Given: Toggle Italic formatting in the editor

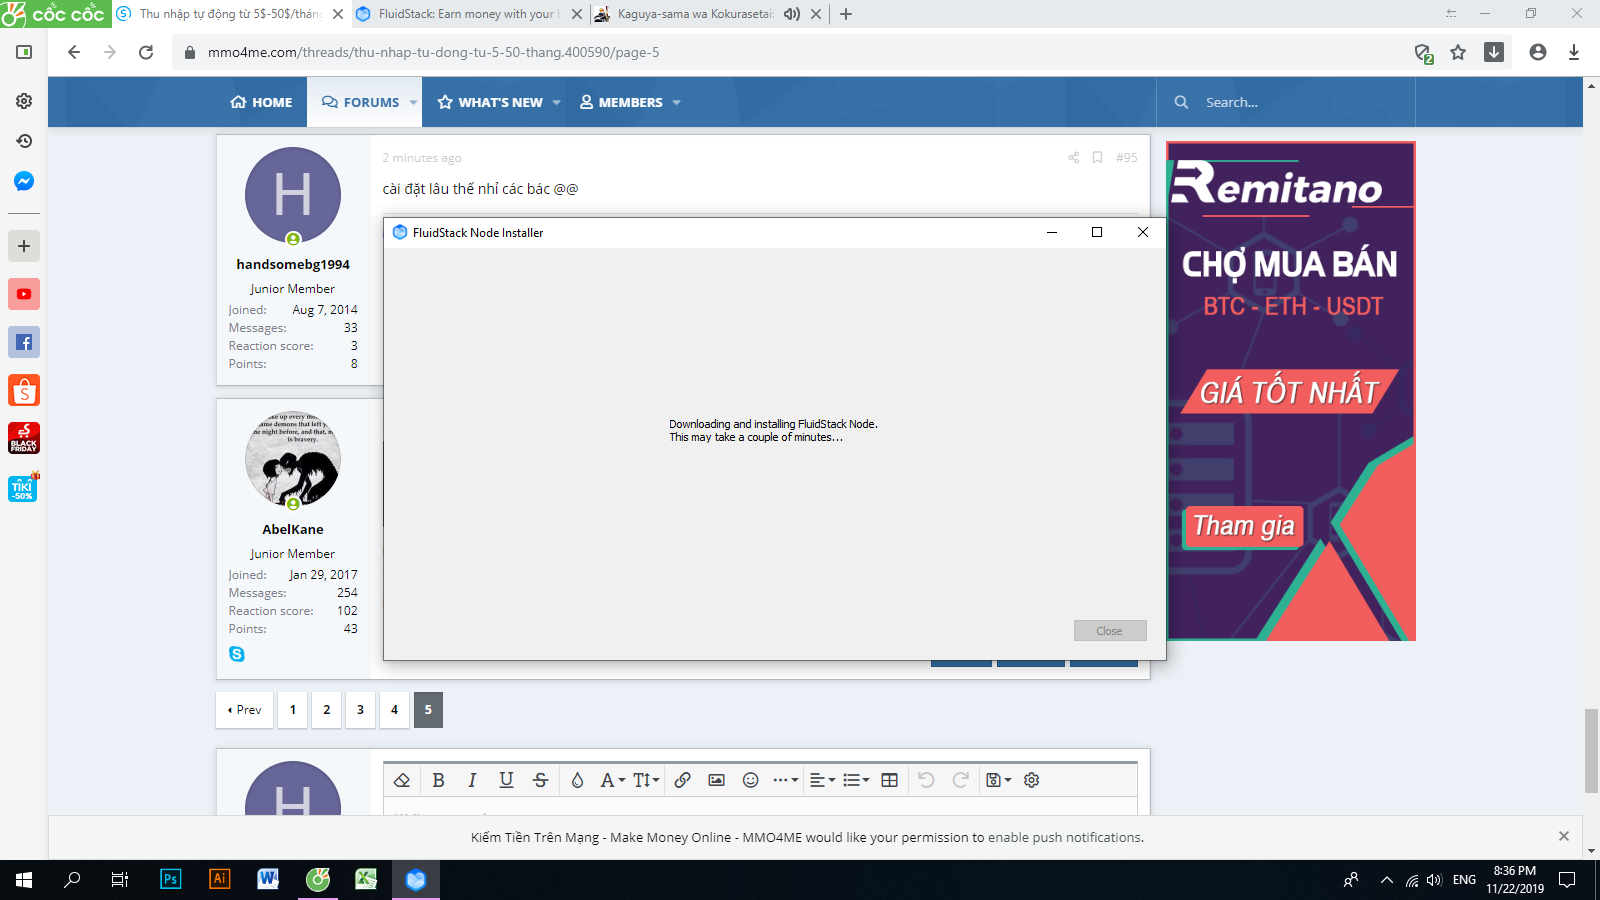Looking at the screenshot, I should tap(472, 780).
